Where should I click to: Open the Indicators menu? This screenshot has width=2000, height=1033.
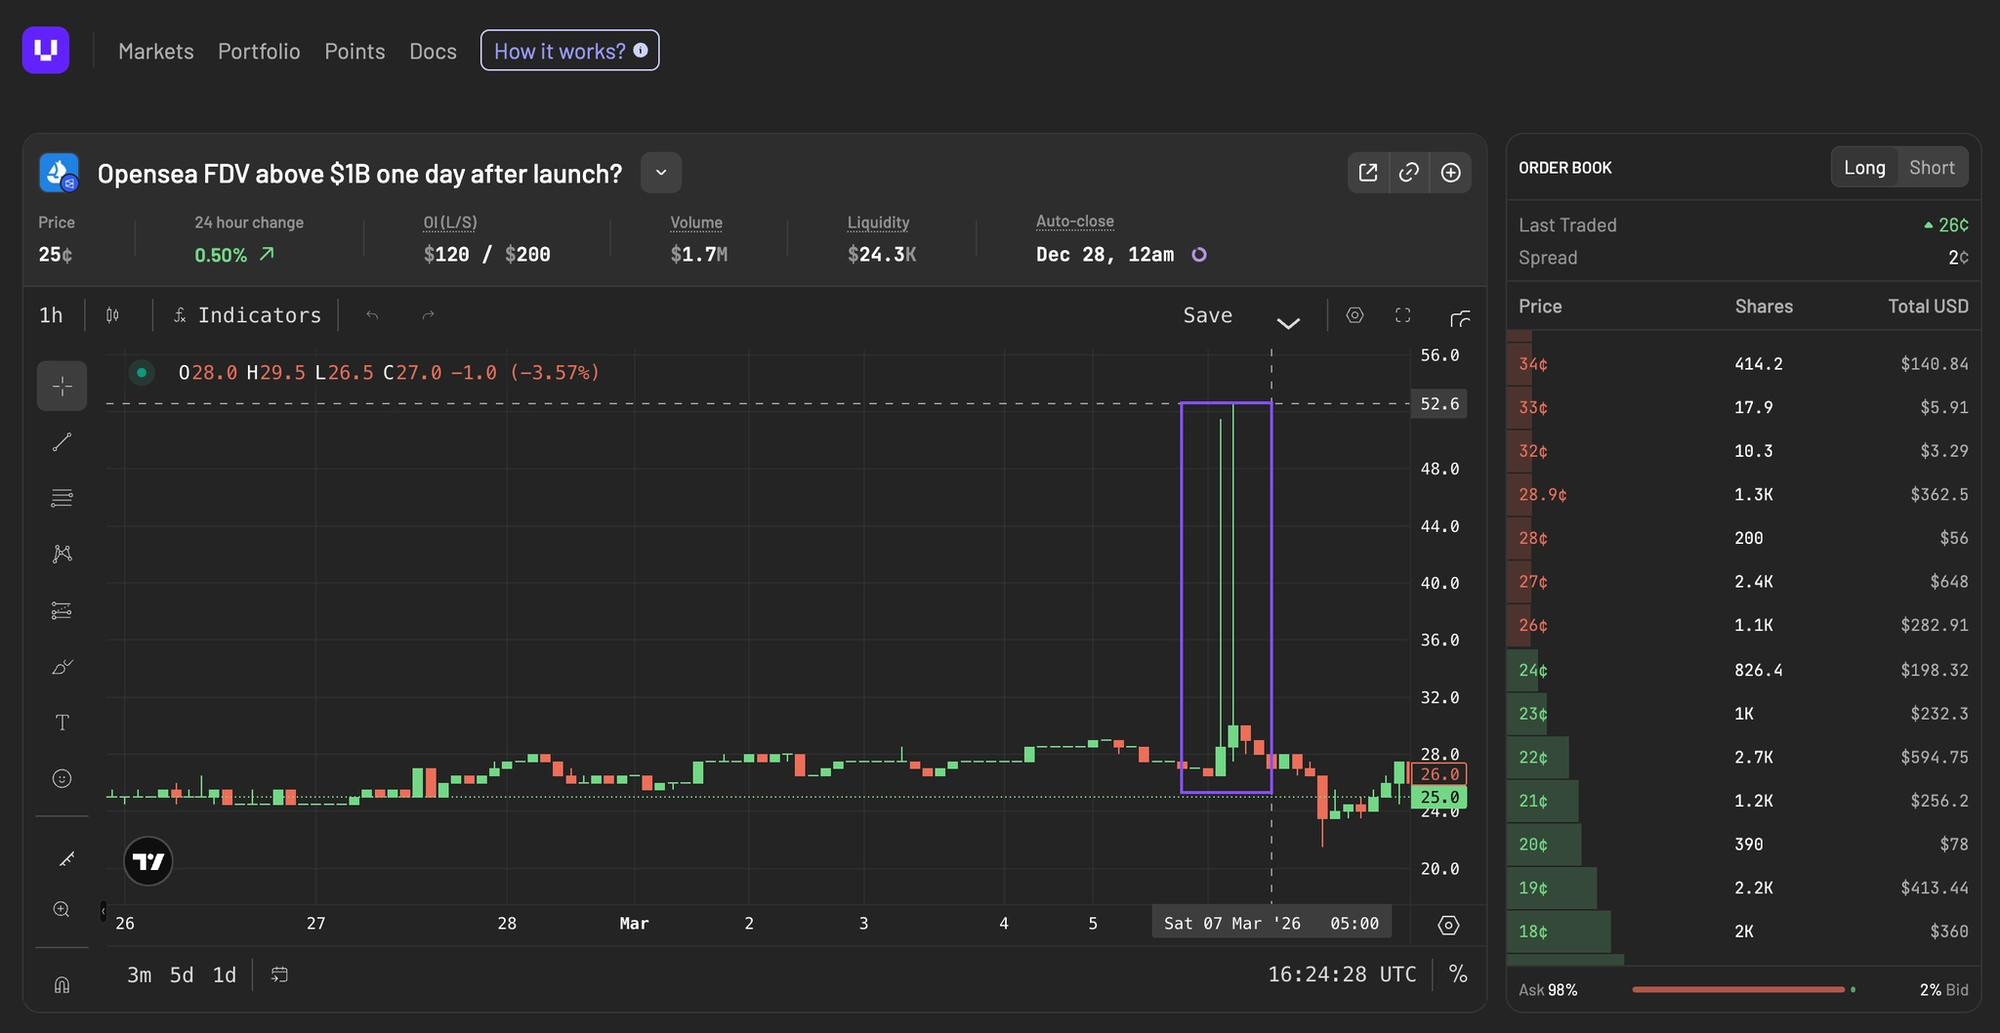pos(247,316)
